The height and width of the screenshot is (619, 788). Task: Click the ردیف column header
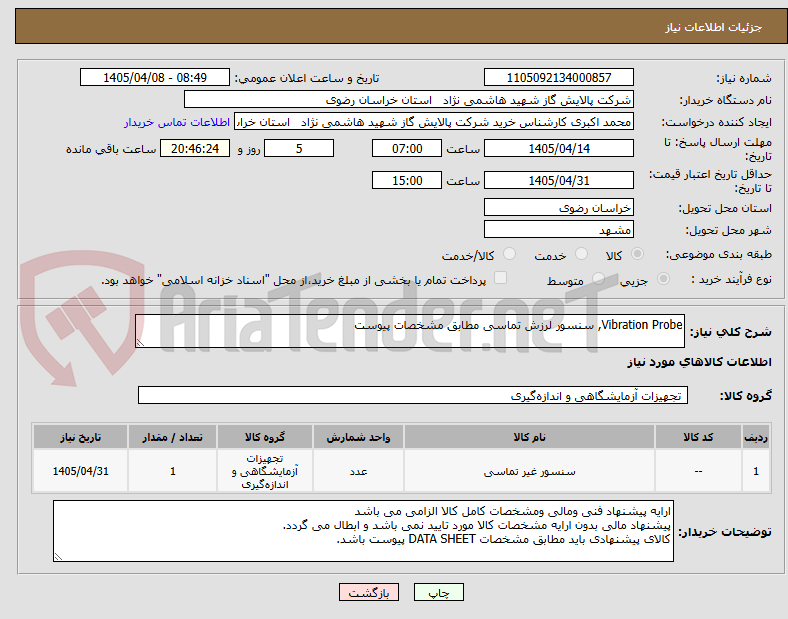point(756,437)
